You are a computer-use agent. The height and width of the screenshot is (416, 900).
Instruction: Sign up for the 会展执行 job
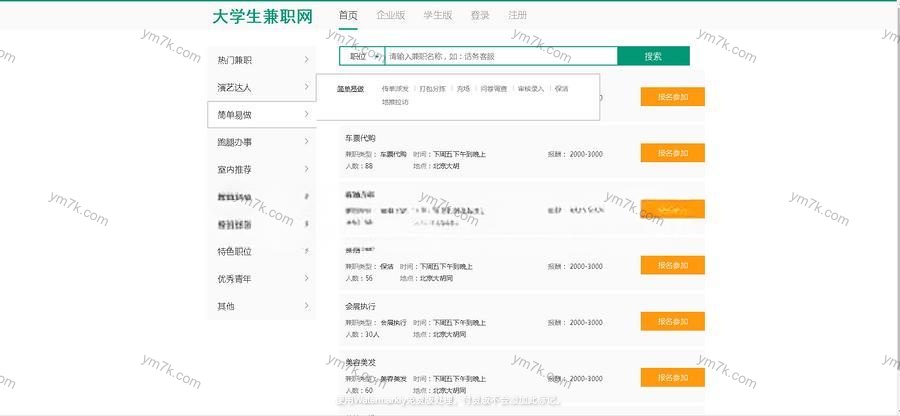[672, 322]
